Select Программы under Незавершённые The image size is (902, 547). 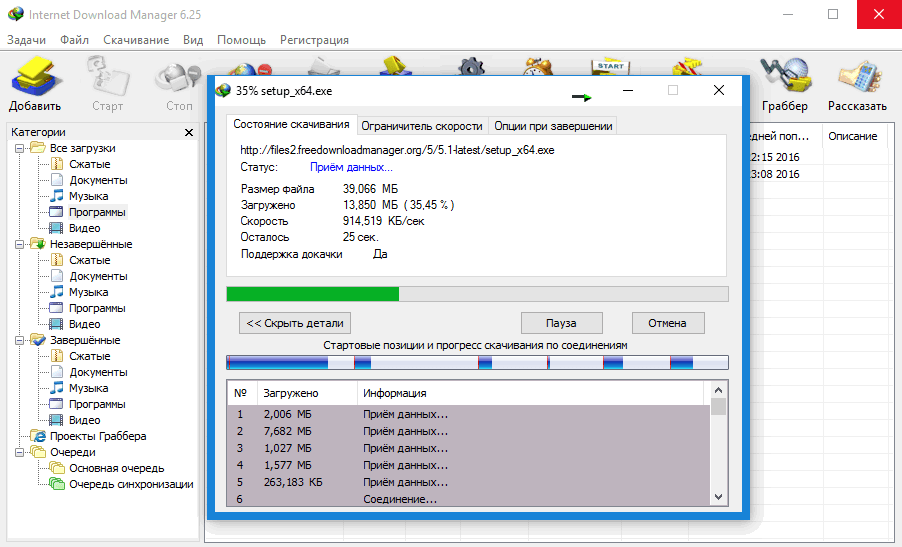[97, 308]
